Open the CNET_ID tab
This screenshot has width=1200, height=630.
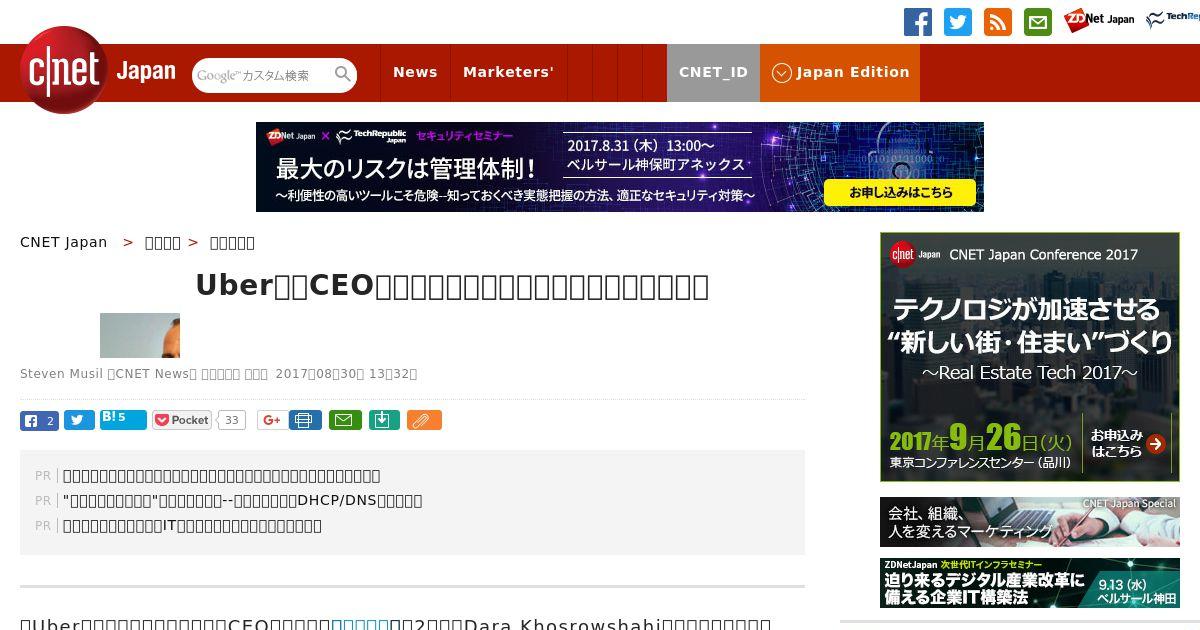pos(713,72)
